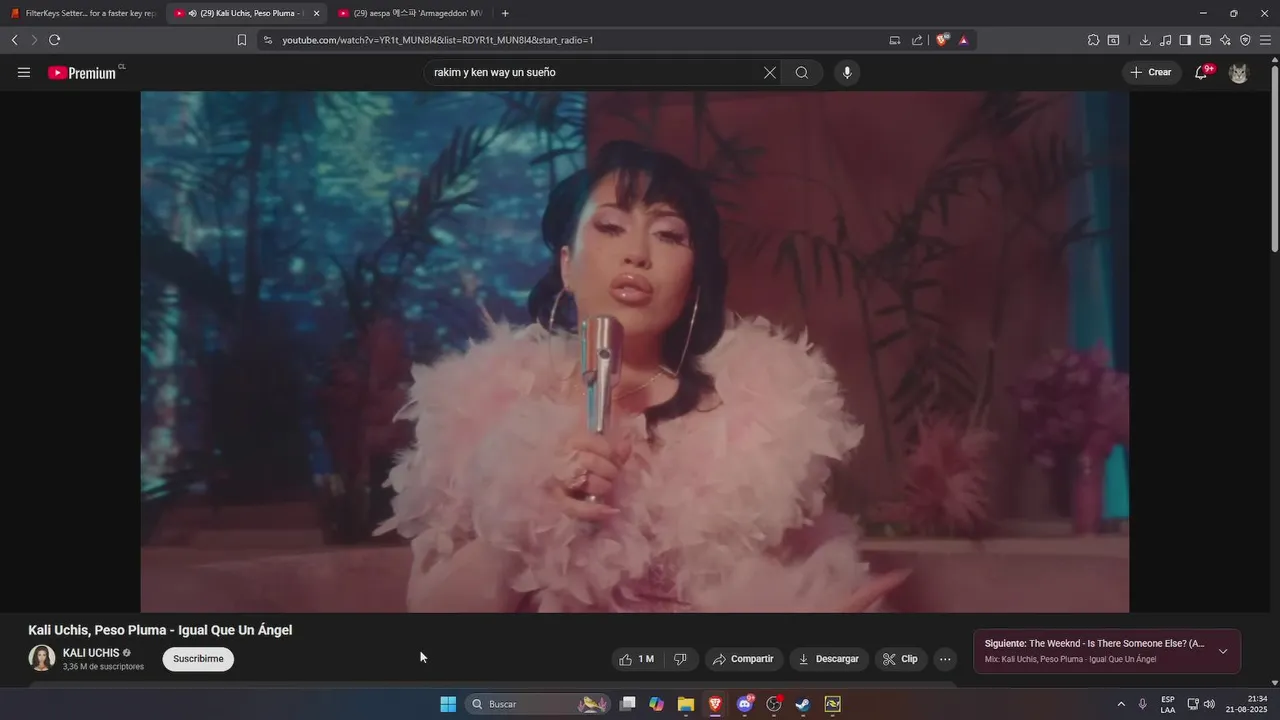Open Task View on the taskbar
This screenshot has height=720, width=1280.
point(627,704)
